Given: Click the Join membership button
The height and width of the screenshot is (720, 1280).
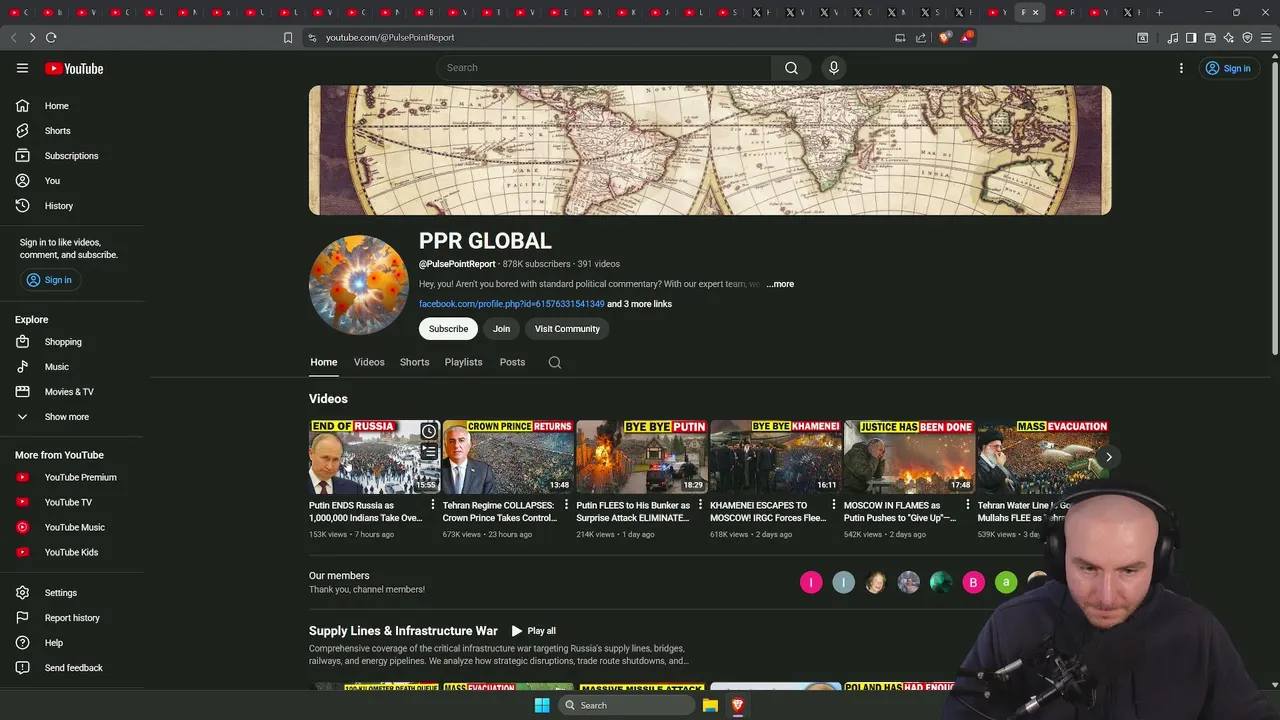Looking at the screenshot, I should (501, 329).
